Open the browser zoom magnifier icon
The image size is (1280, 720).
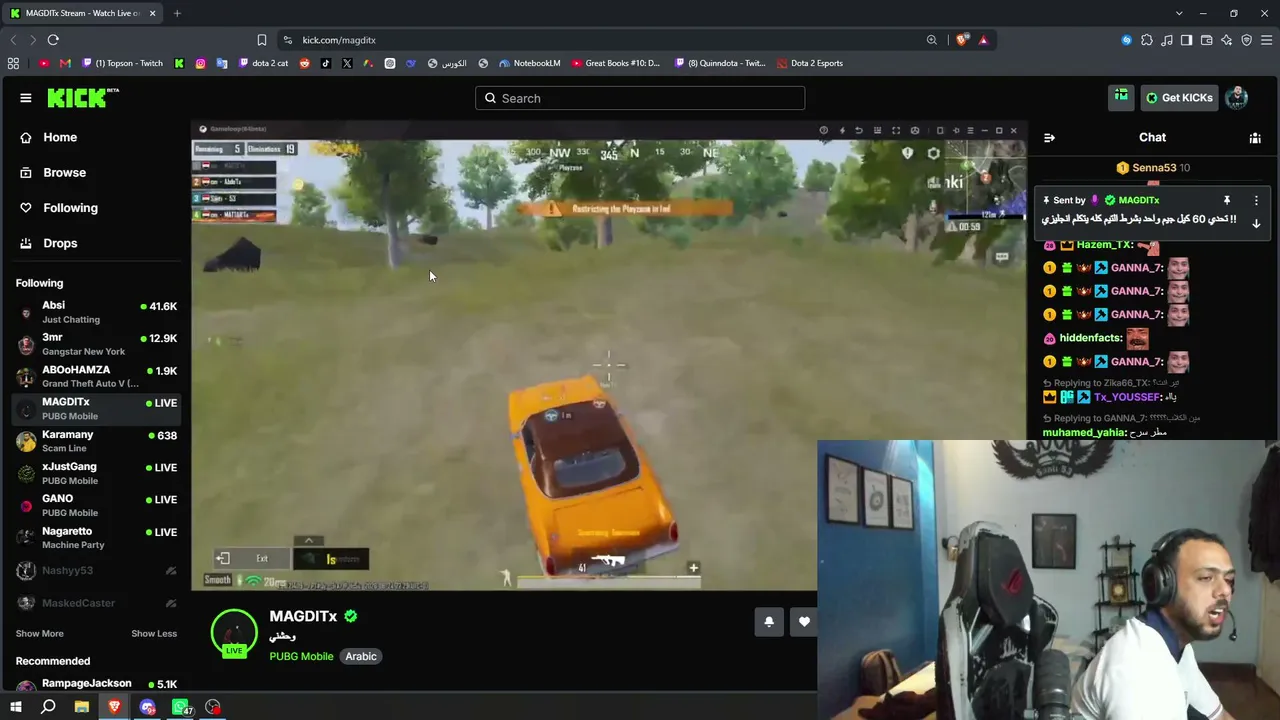(x=931, y=40)
